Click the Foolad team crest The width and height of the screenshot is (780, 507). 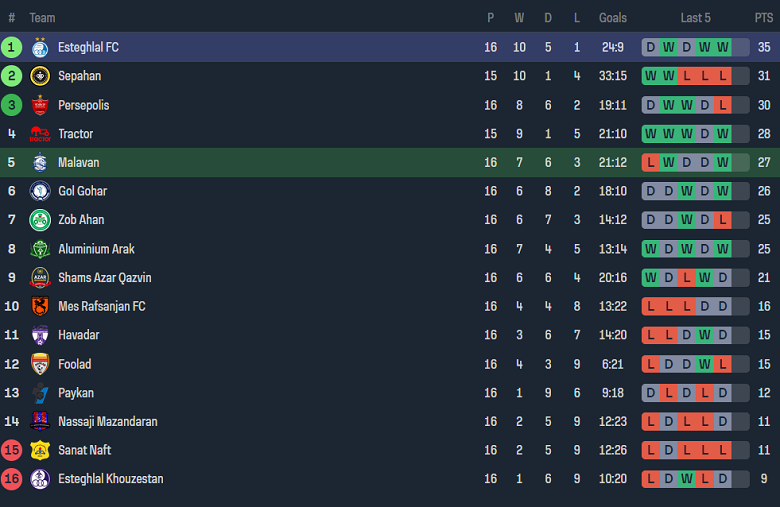tap(40, 364)
